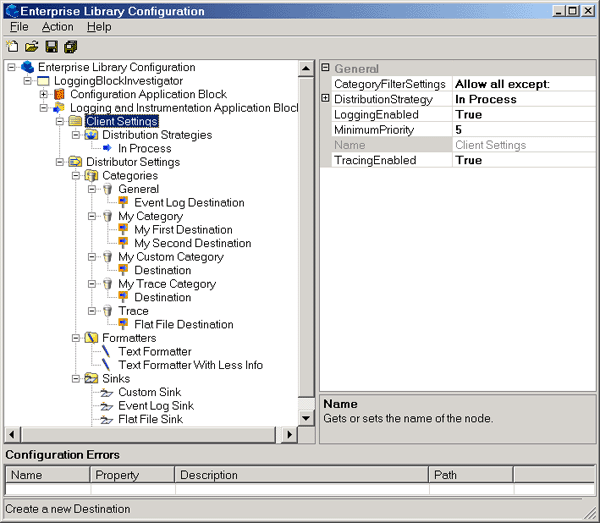Screen dimensions: 600x523
Task: Click the Save All toolbar icon
Action: click(71, 47)
